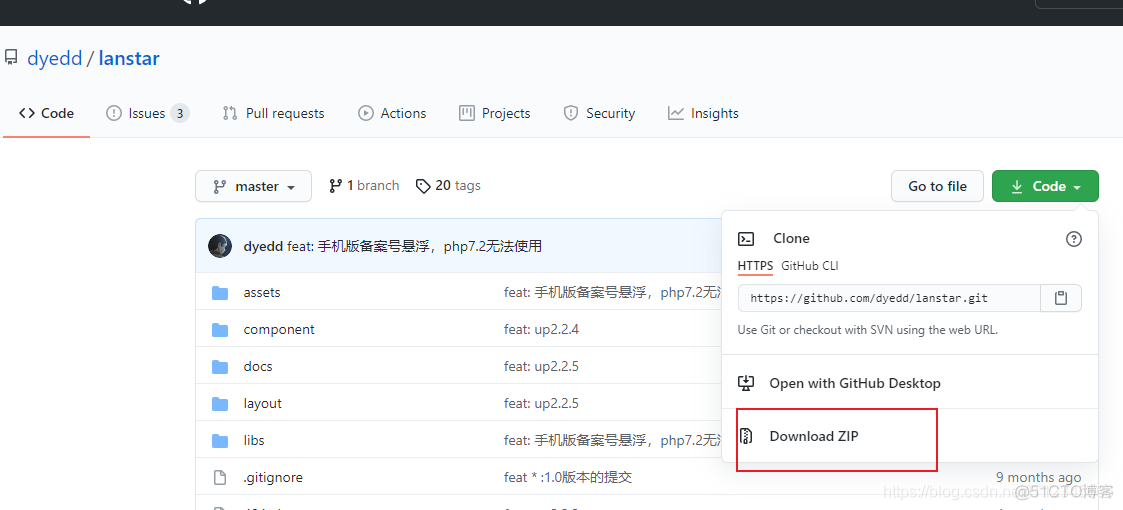Click the Actions play icon
This screenshot has height=510, width=1123.
coord(365,113)
